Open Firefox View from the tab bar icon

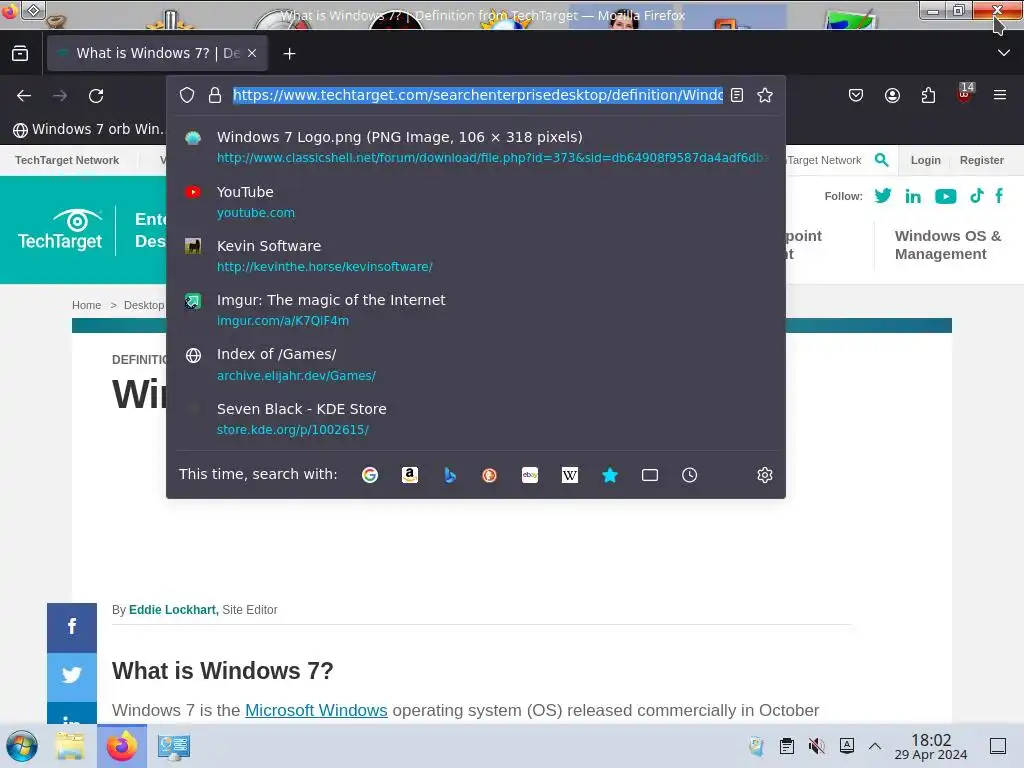click(x=20, y=54)
